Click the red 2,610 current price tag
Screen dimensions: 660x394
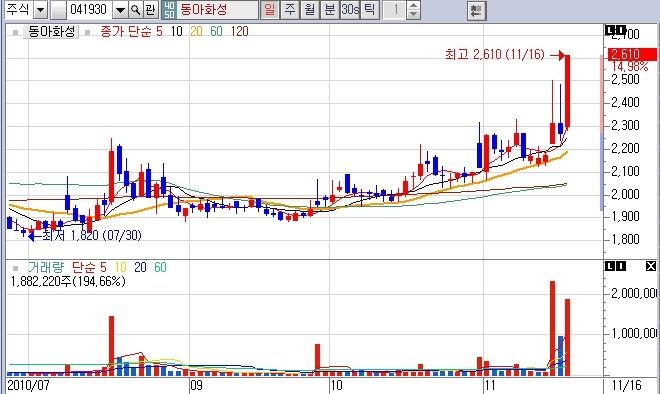point(632,54)
